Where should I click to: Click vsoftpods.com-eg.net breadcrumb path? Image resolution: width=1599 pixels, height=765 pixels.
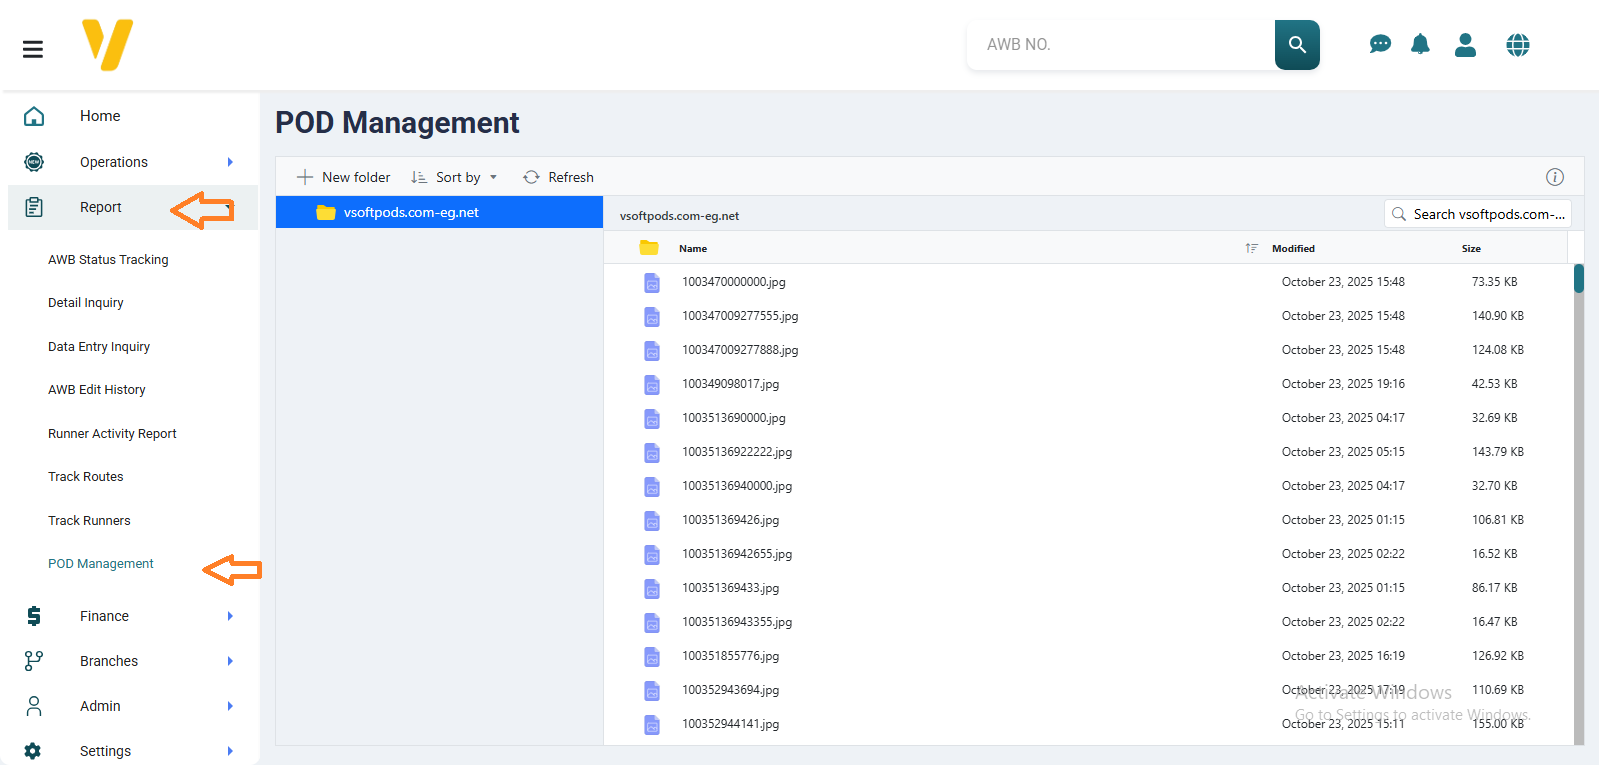point(679,216)
